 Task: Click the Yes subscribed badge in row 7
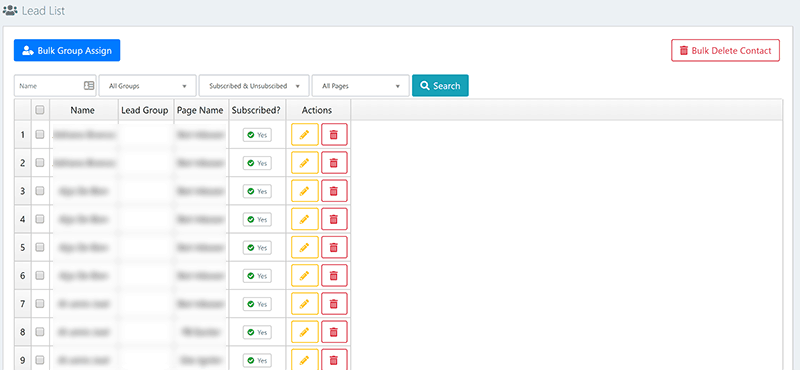(x=257, y=304)
